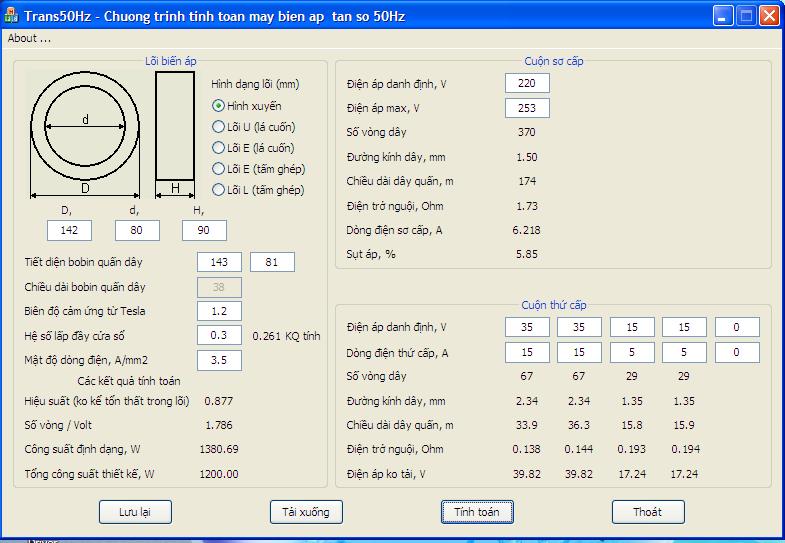Click the Tải xuống button
785x543 pixels.
[306, 512]
